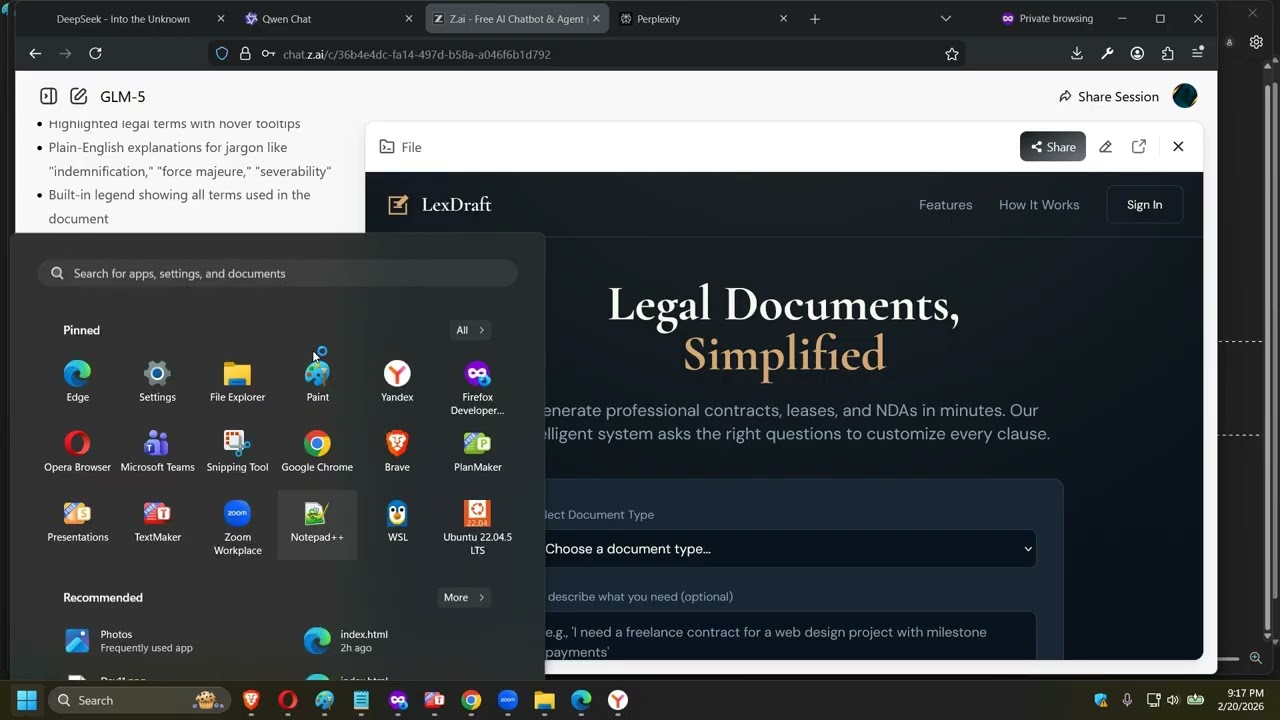Reload the Z.ai page
Image resolution: width=1280 pixels, height=720 pixels.
pyautogui.click(x=95, y=54)
